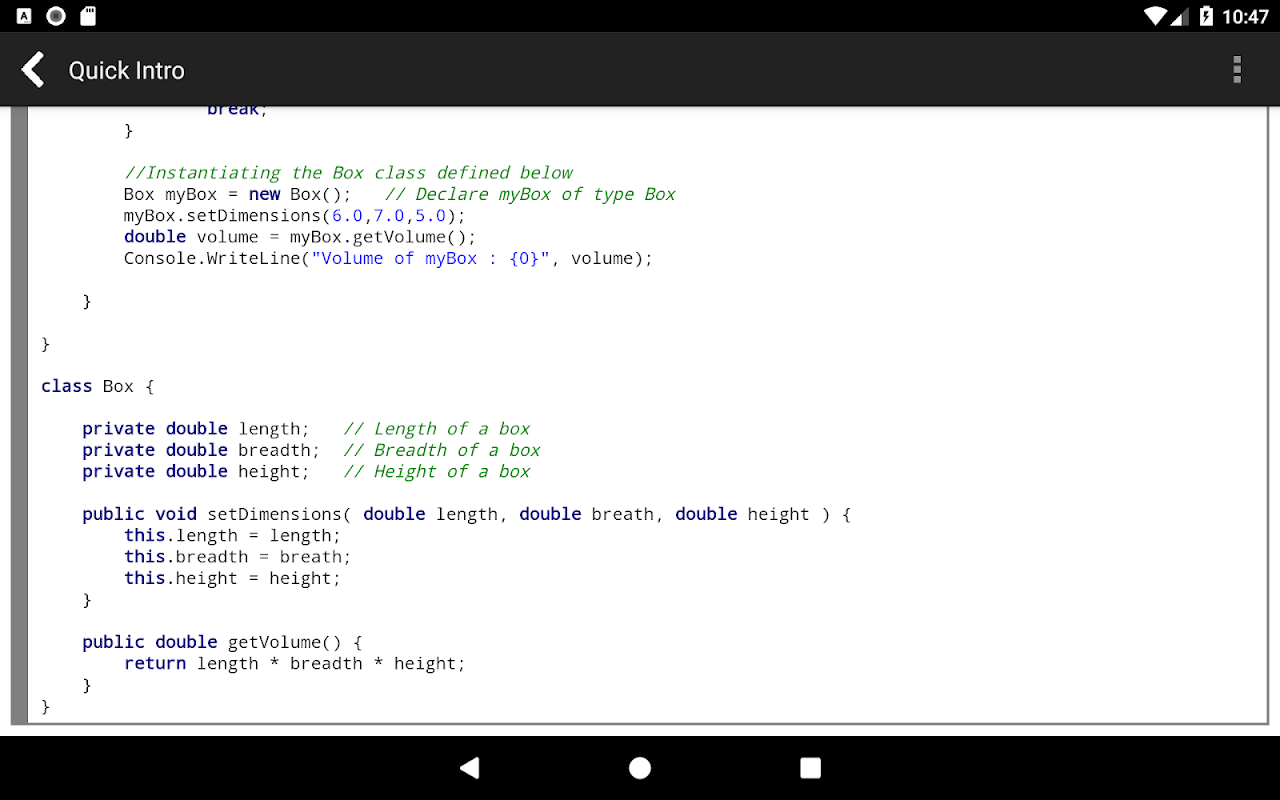The image size is (1280, 800).
Task: Tap the 'class Box {' declaration line
Action: 98,386
